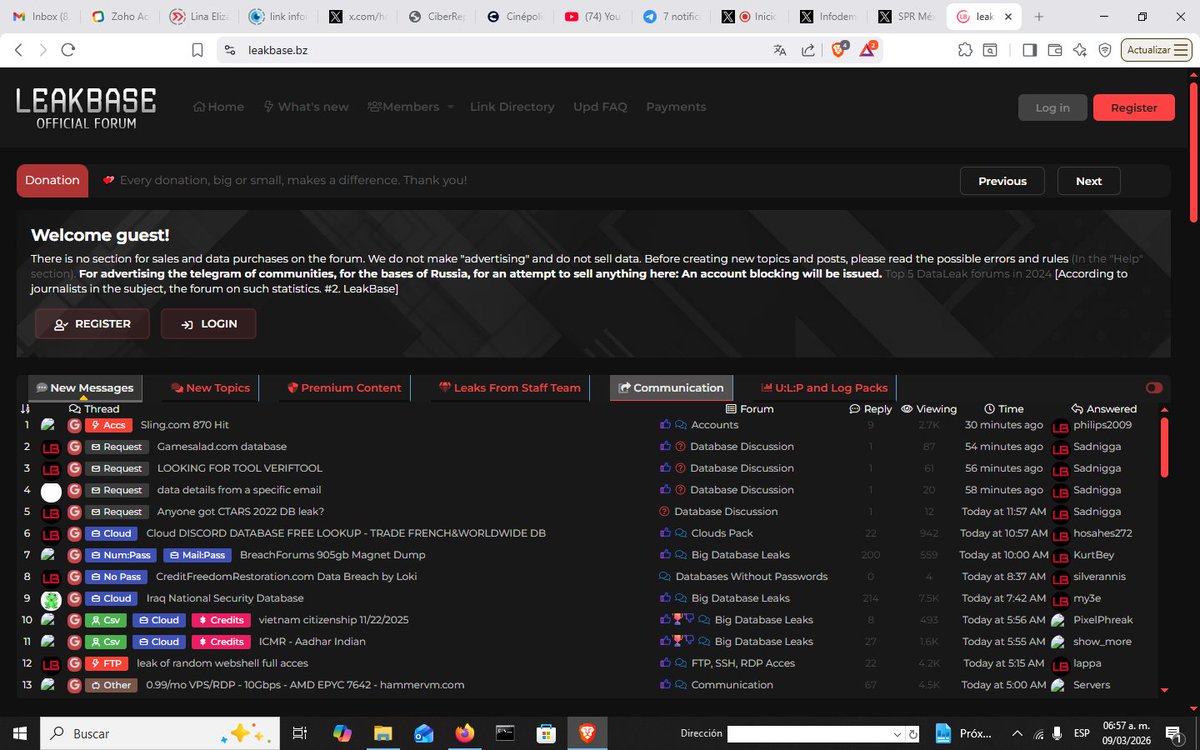
Task: Open Brave Rewards triangle icon
Action: tap(867, 50)
